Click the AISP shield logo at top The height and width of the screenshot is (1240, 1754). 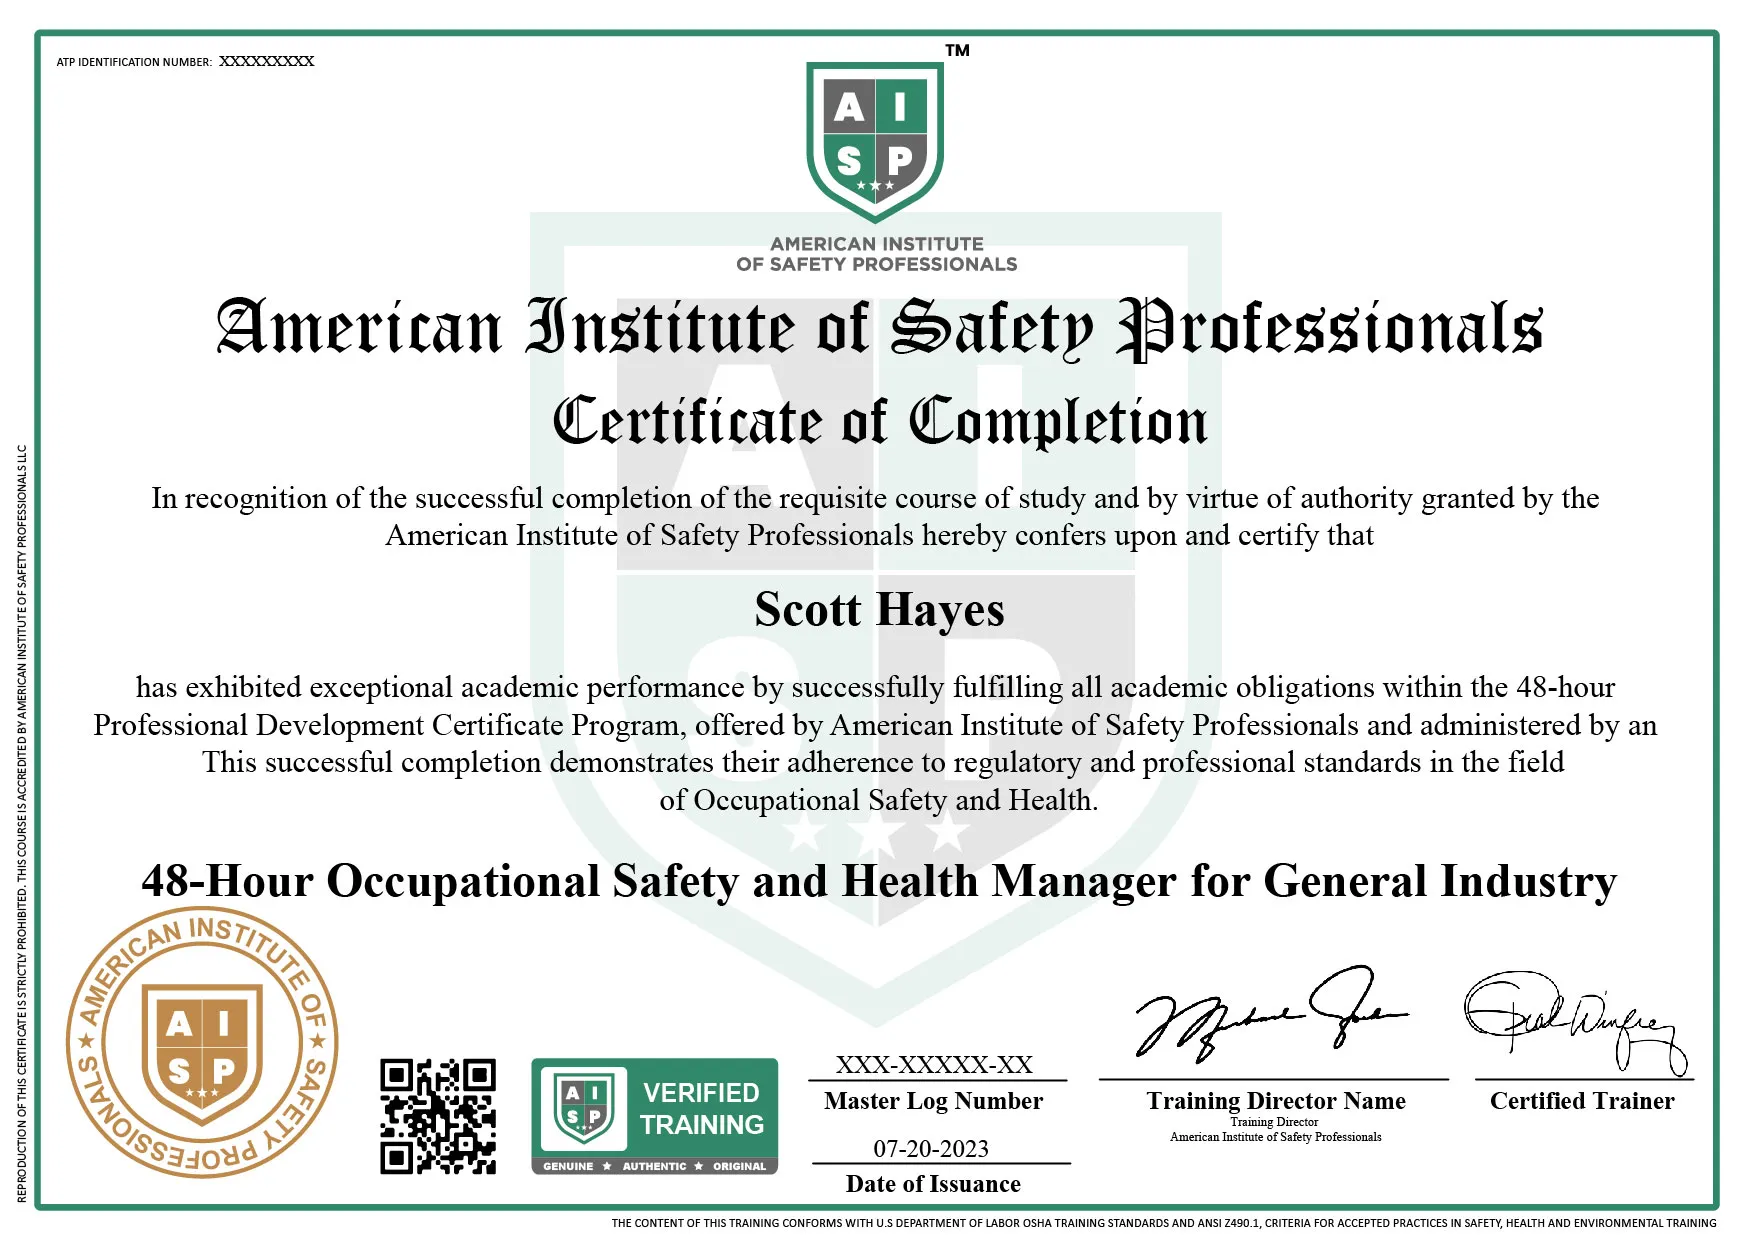coord(875,142)
